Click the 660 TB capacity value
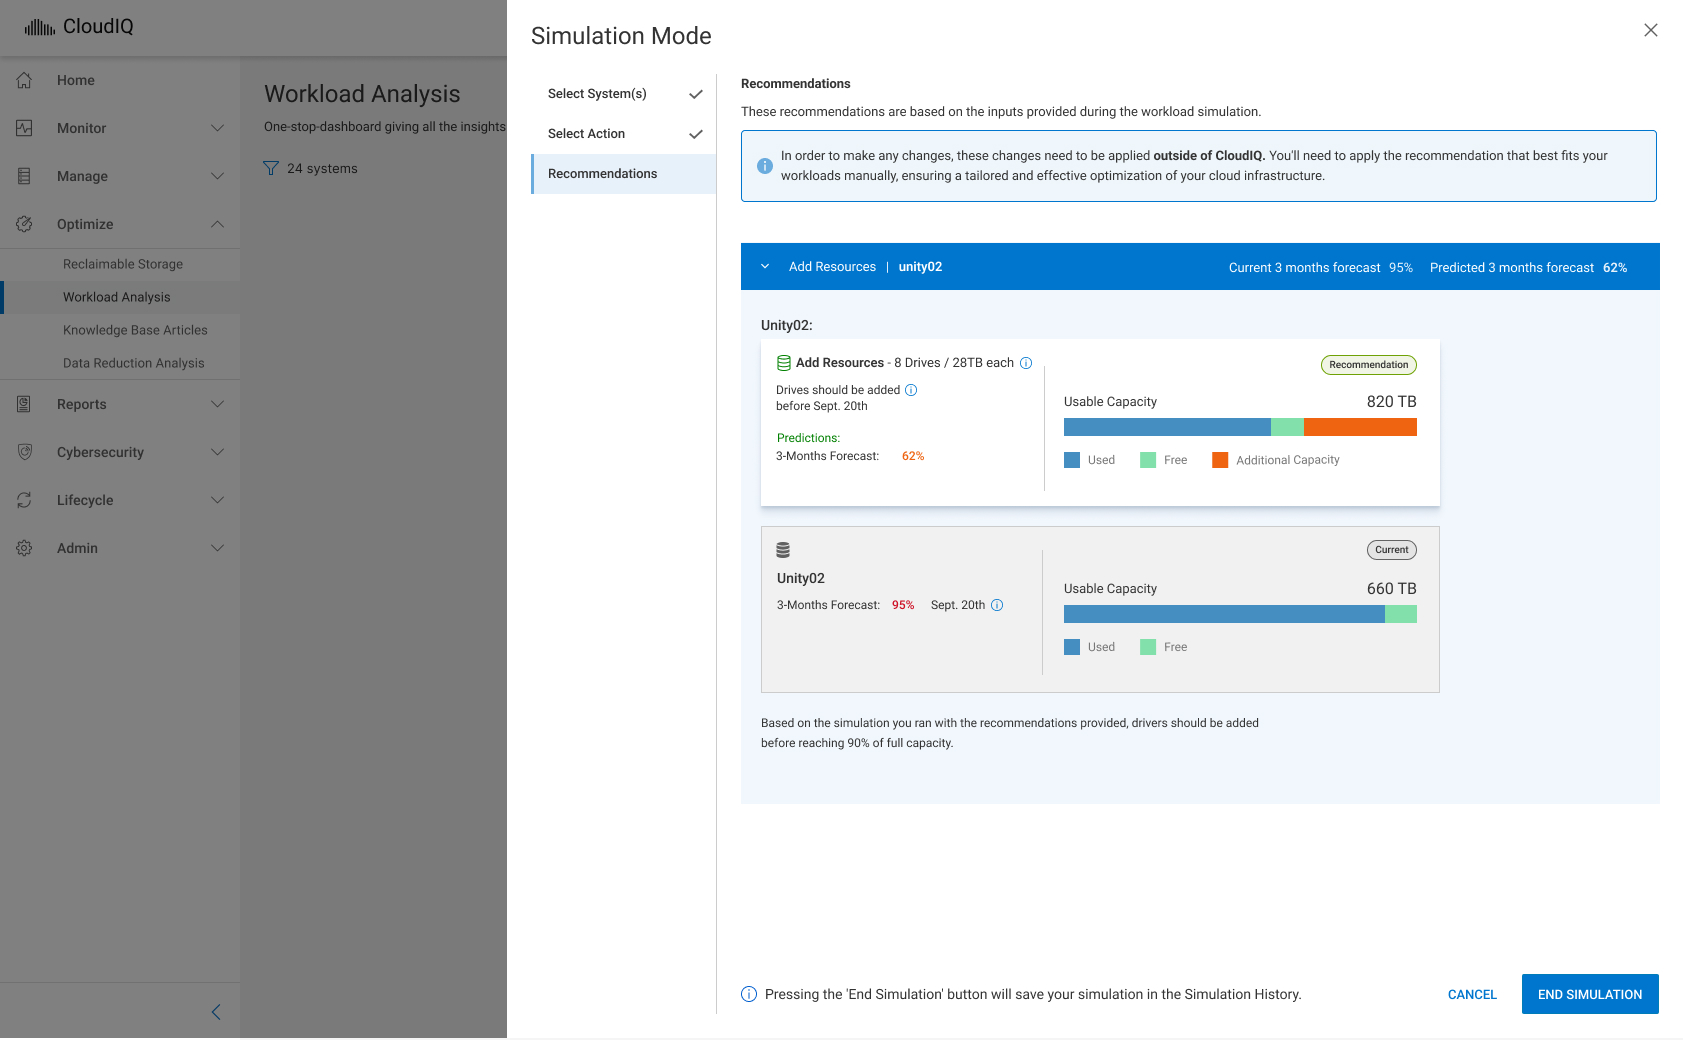The width and height of the screenshot is (1683, 1040). [1391, 589]
